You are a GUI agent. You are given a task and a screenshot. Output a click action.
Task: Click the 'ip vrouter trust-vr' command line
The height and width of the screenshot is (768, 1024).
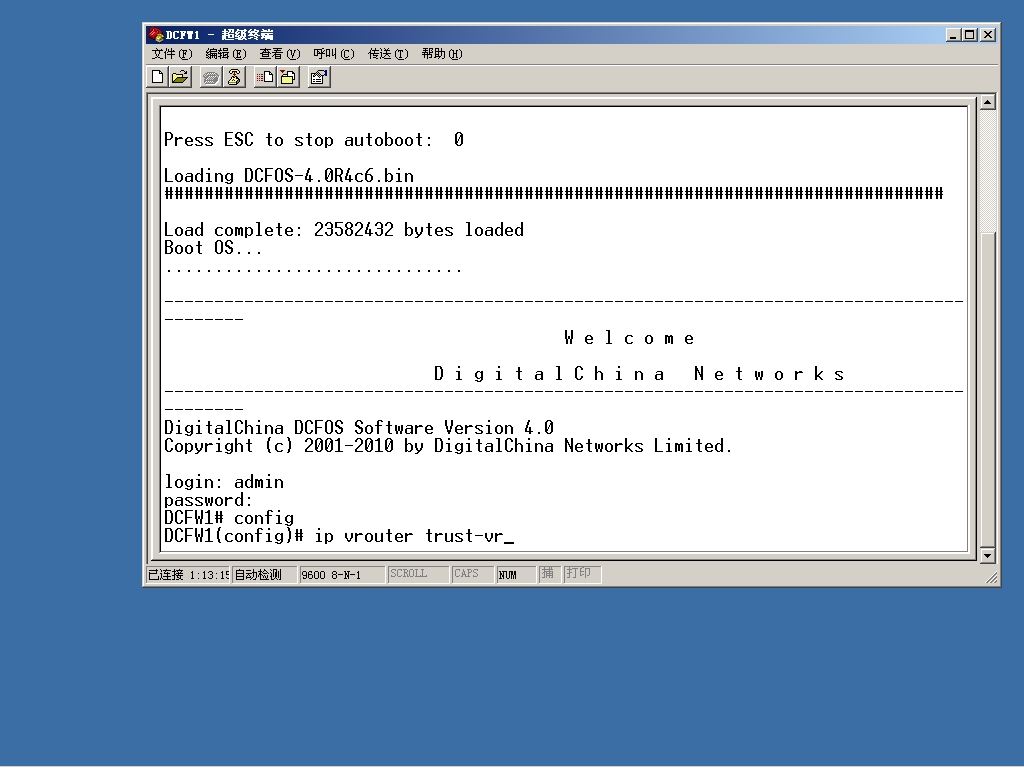(x=339, y=537)
